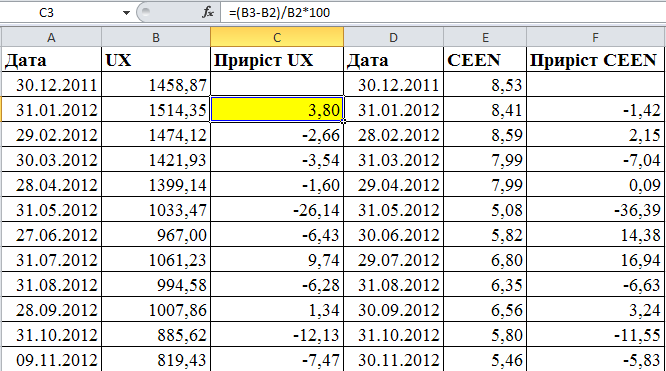666x371 pixels.
Task: Select column B header
Action: pyautogui.click(x=156, y=37)
